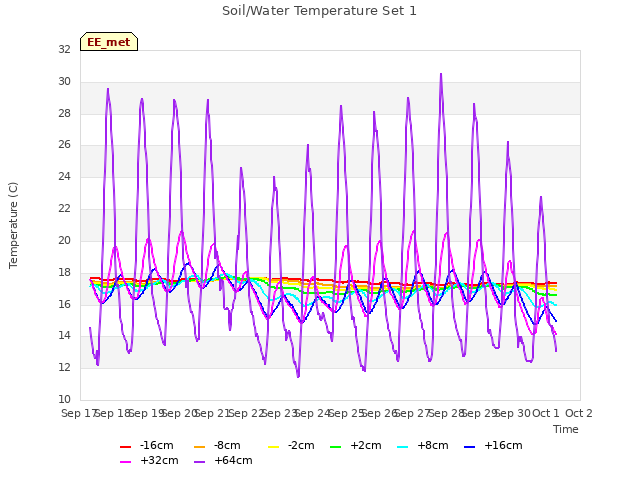
Task: Click the +32cm legend label
Action: point(159,460)
